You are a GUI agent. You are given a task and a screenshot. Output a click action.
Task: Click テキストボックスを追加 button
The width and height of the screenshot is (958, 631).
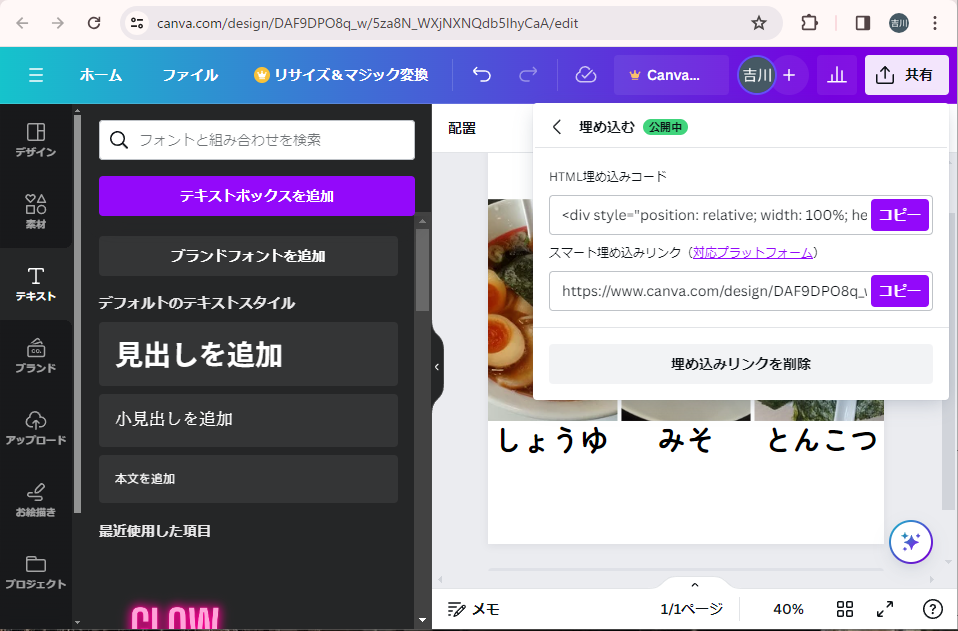tap(256, 196)
